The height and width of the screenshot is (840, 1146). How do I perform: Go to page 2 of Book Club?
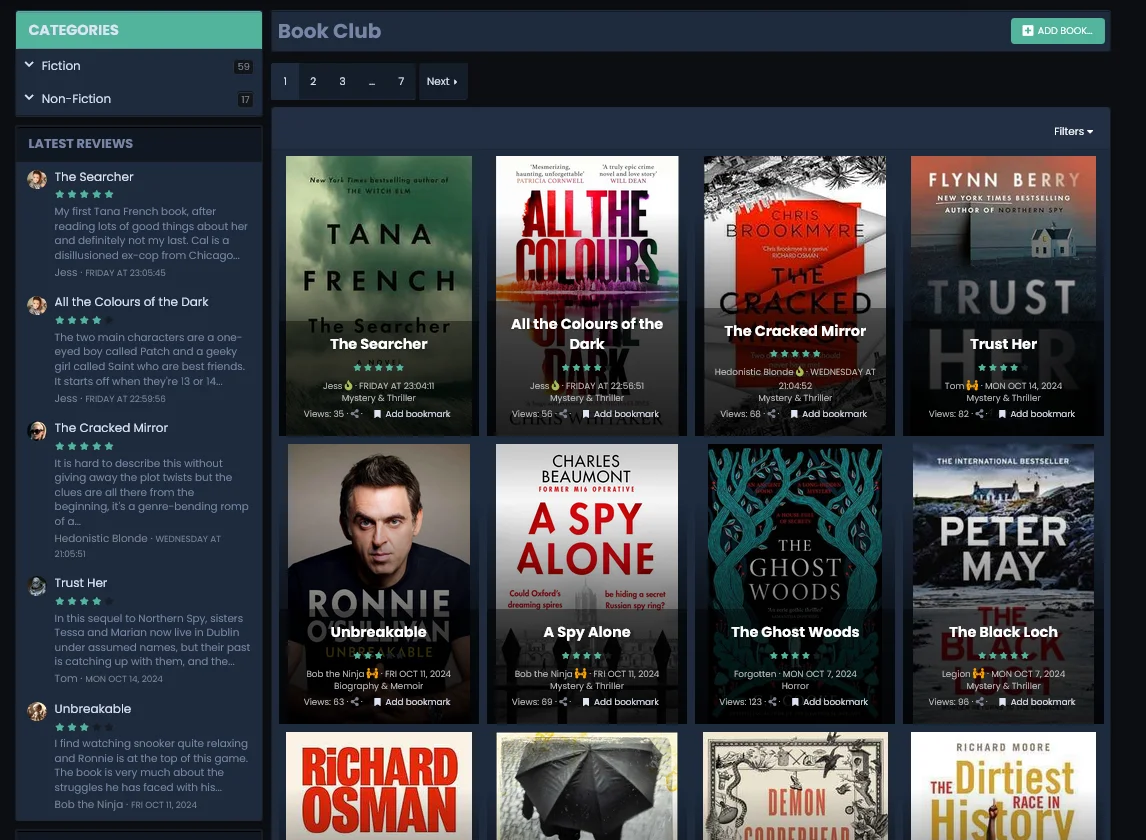313,81
